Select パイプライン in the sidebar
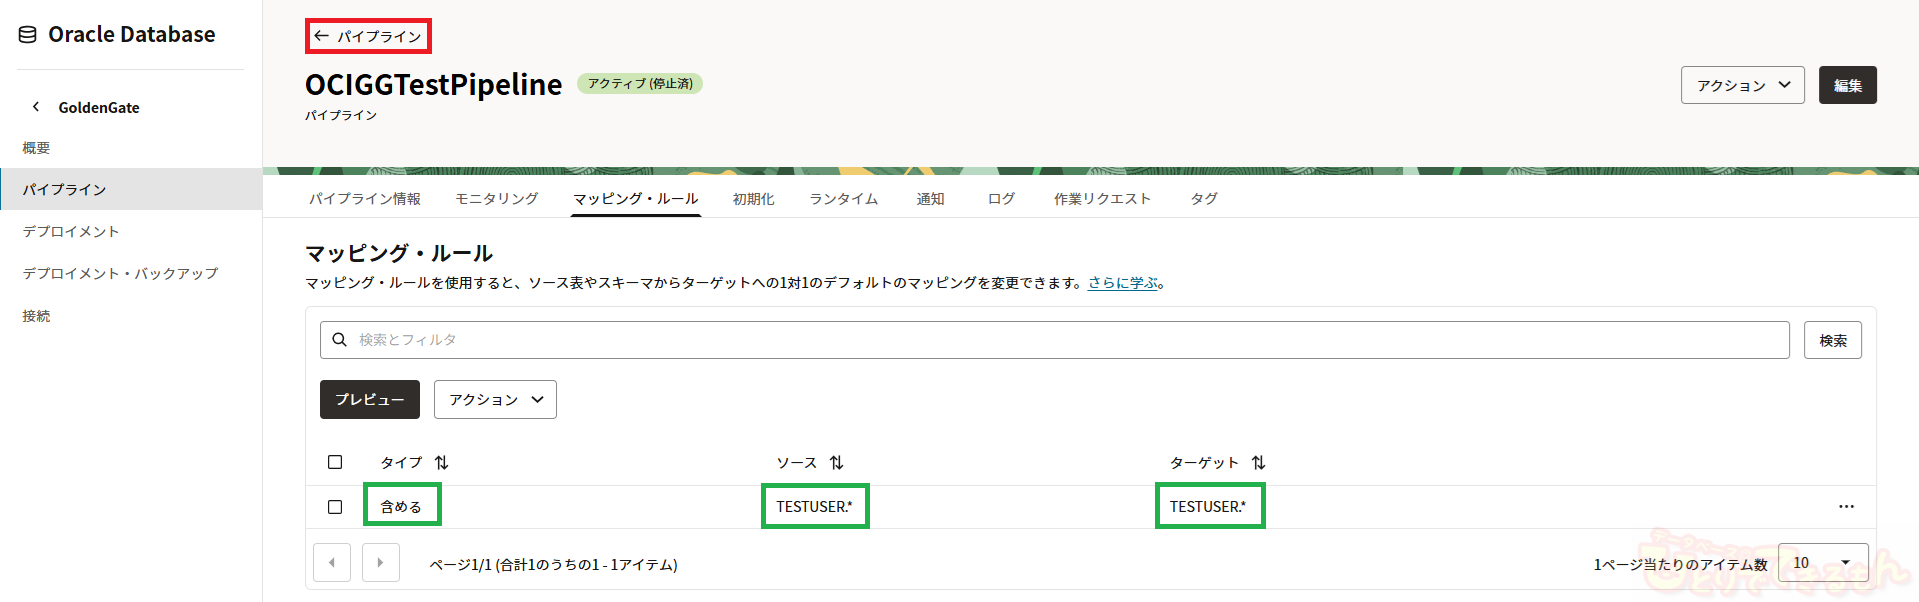Viewport: 1919px width, 602px height. tap(131, 189)
